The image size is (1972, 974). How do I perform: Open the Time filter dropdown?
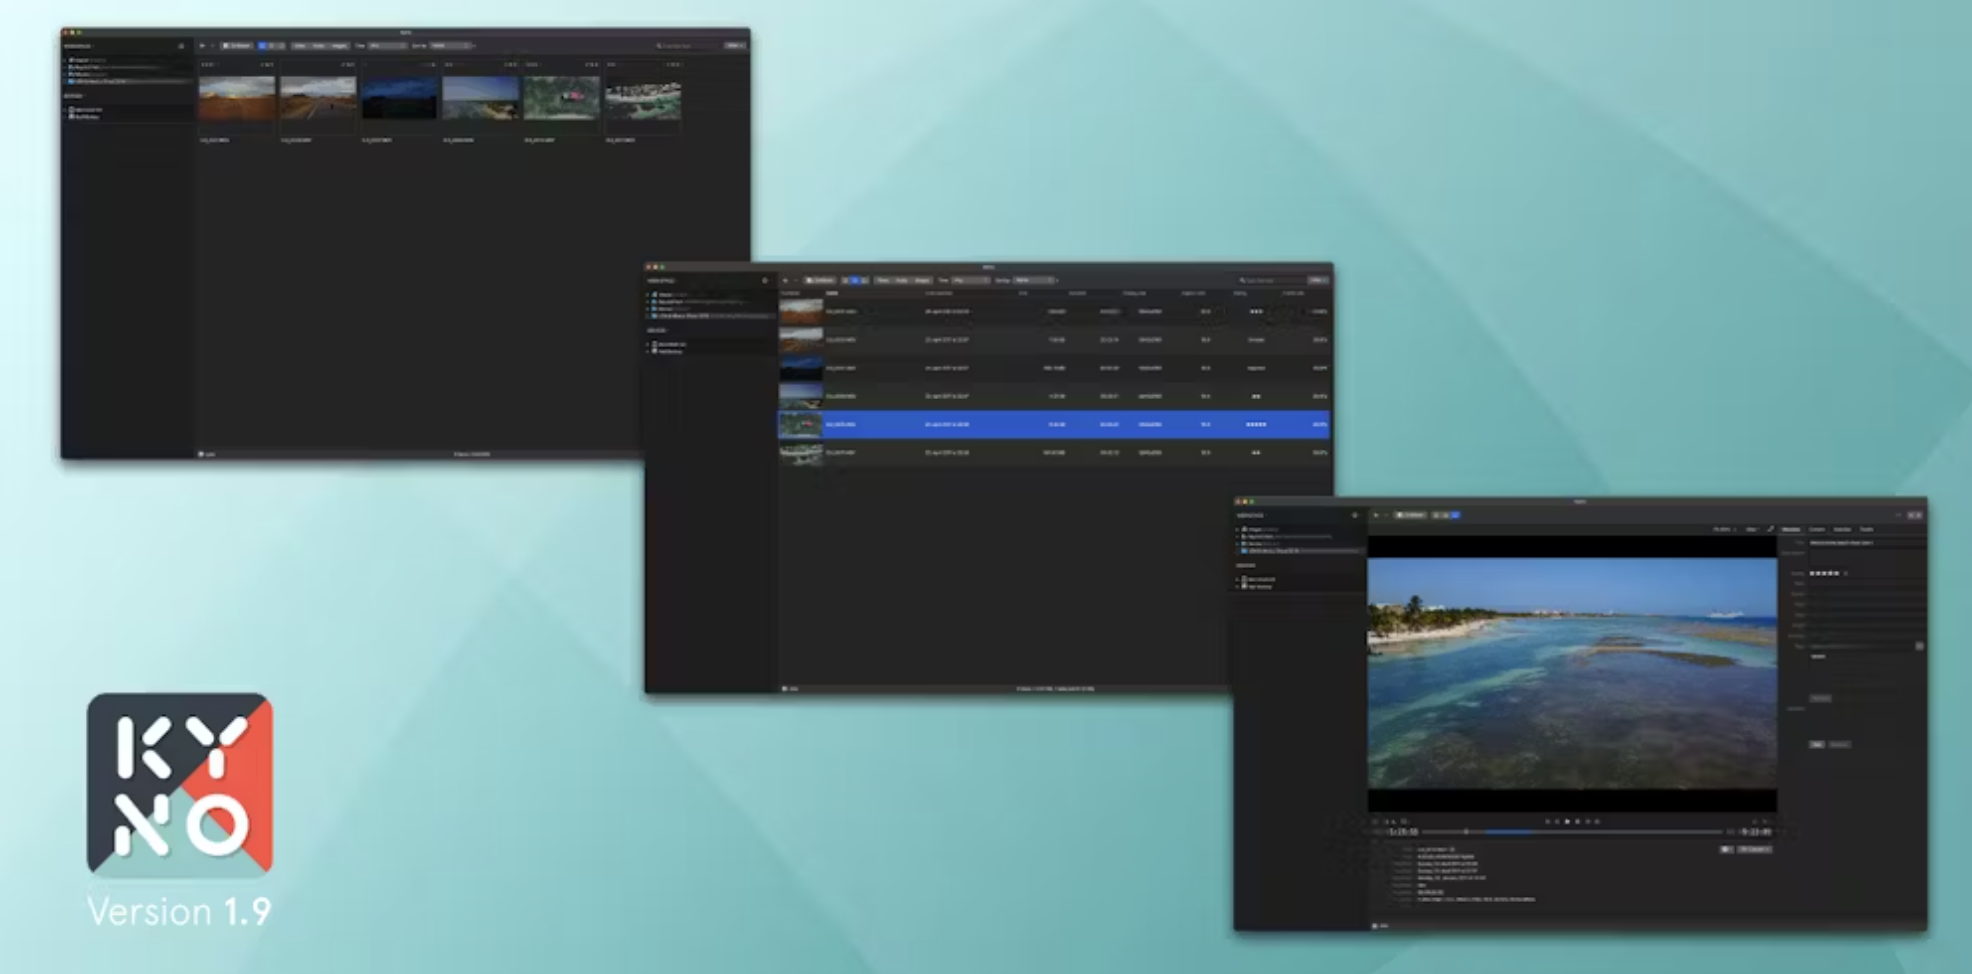pos(385,45)
